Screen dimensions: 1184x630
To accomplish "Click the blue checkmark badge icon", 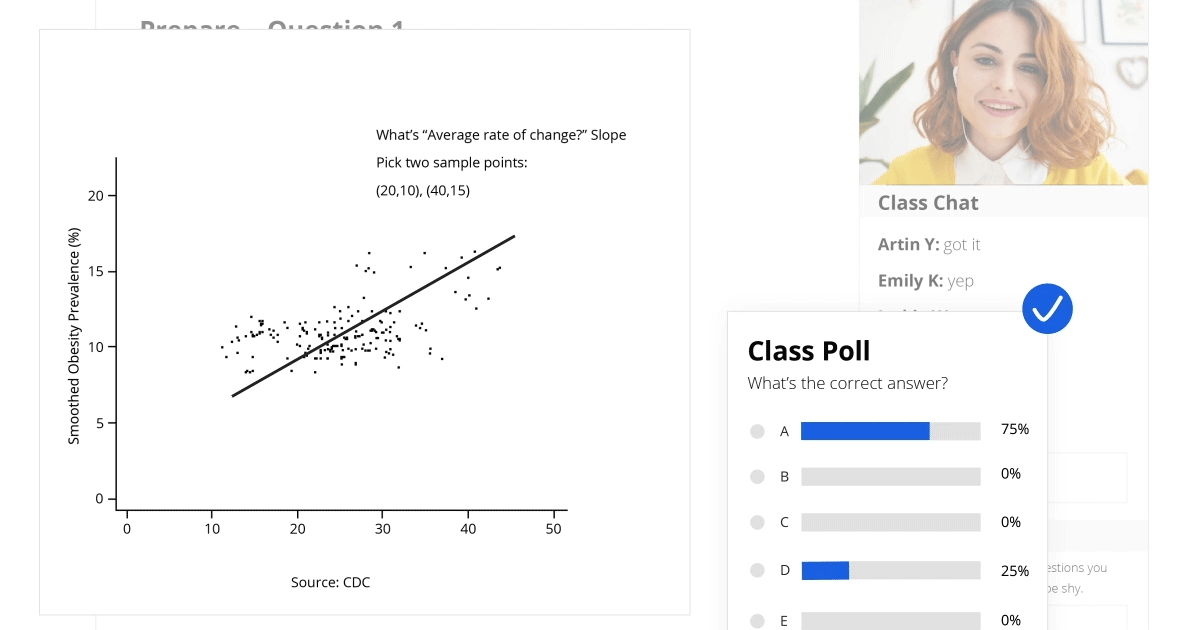I will (x=1047, y=309).
